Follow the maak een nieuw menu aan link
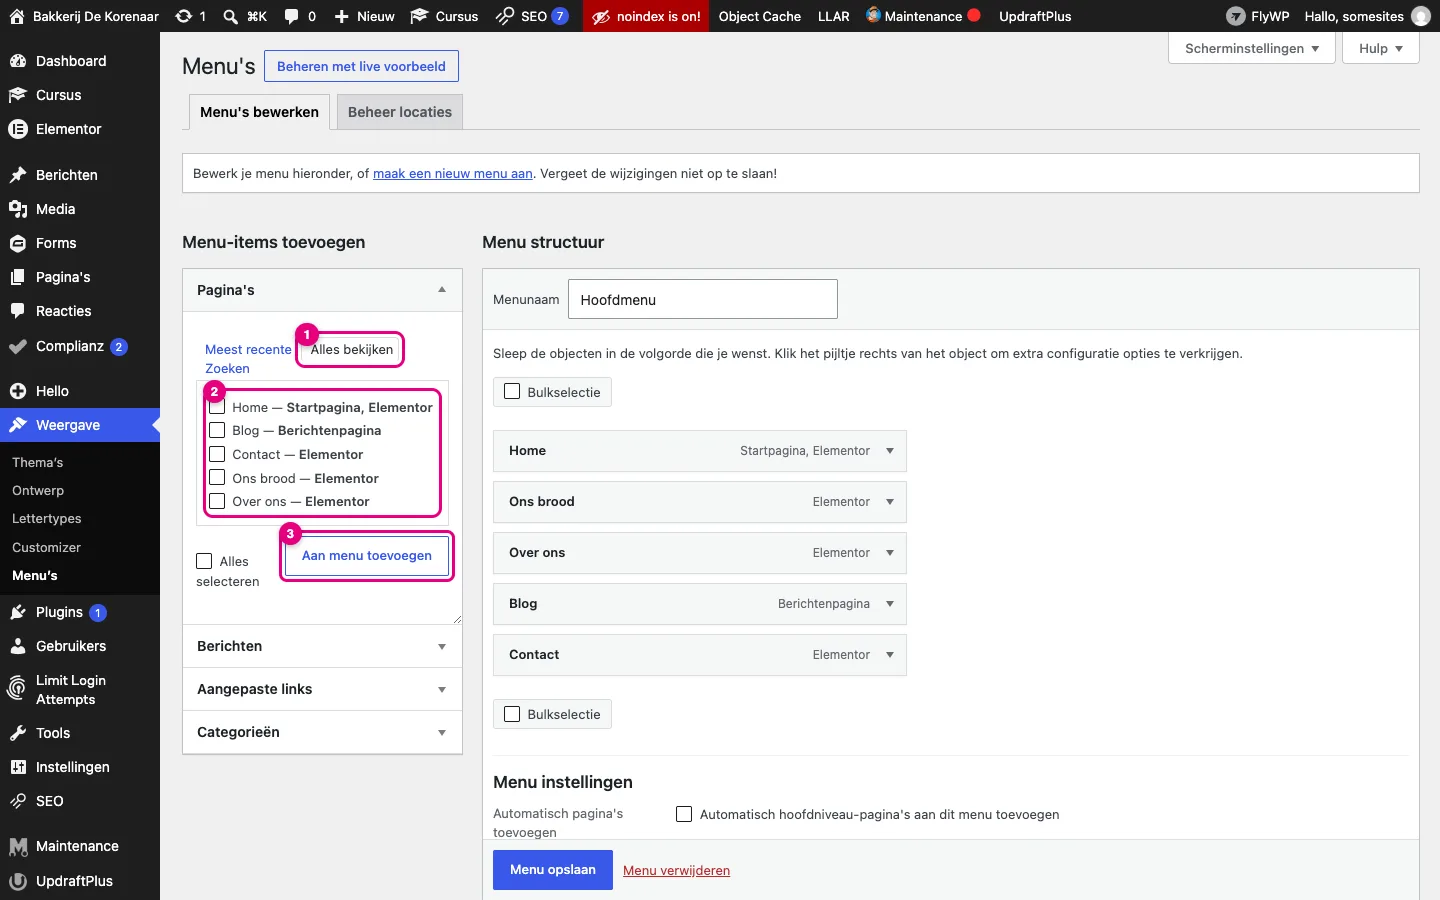Viewport: 1440px width, 900px height. [453, 173]
